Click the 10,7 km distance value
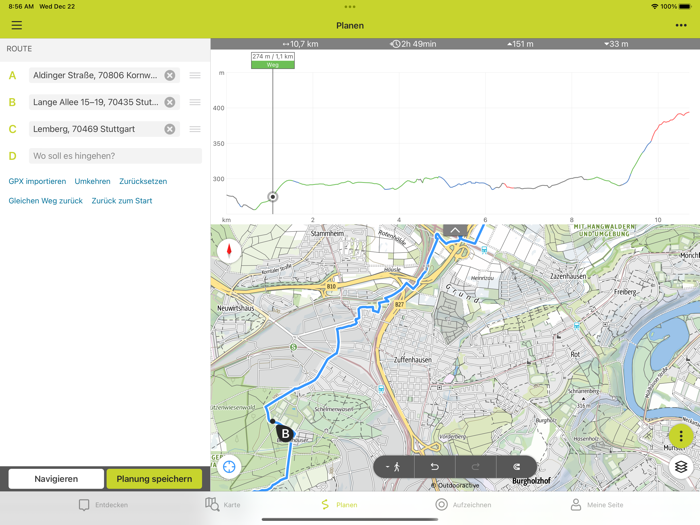 click(x=300, y=44)
